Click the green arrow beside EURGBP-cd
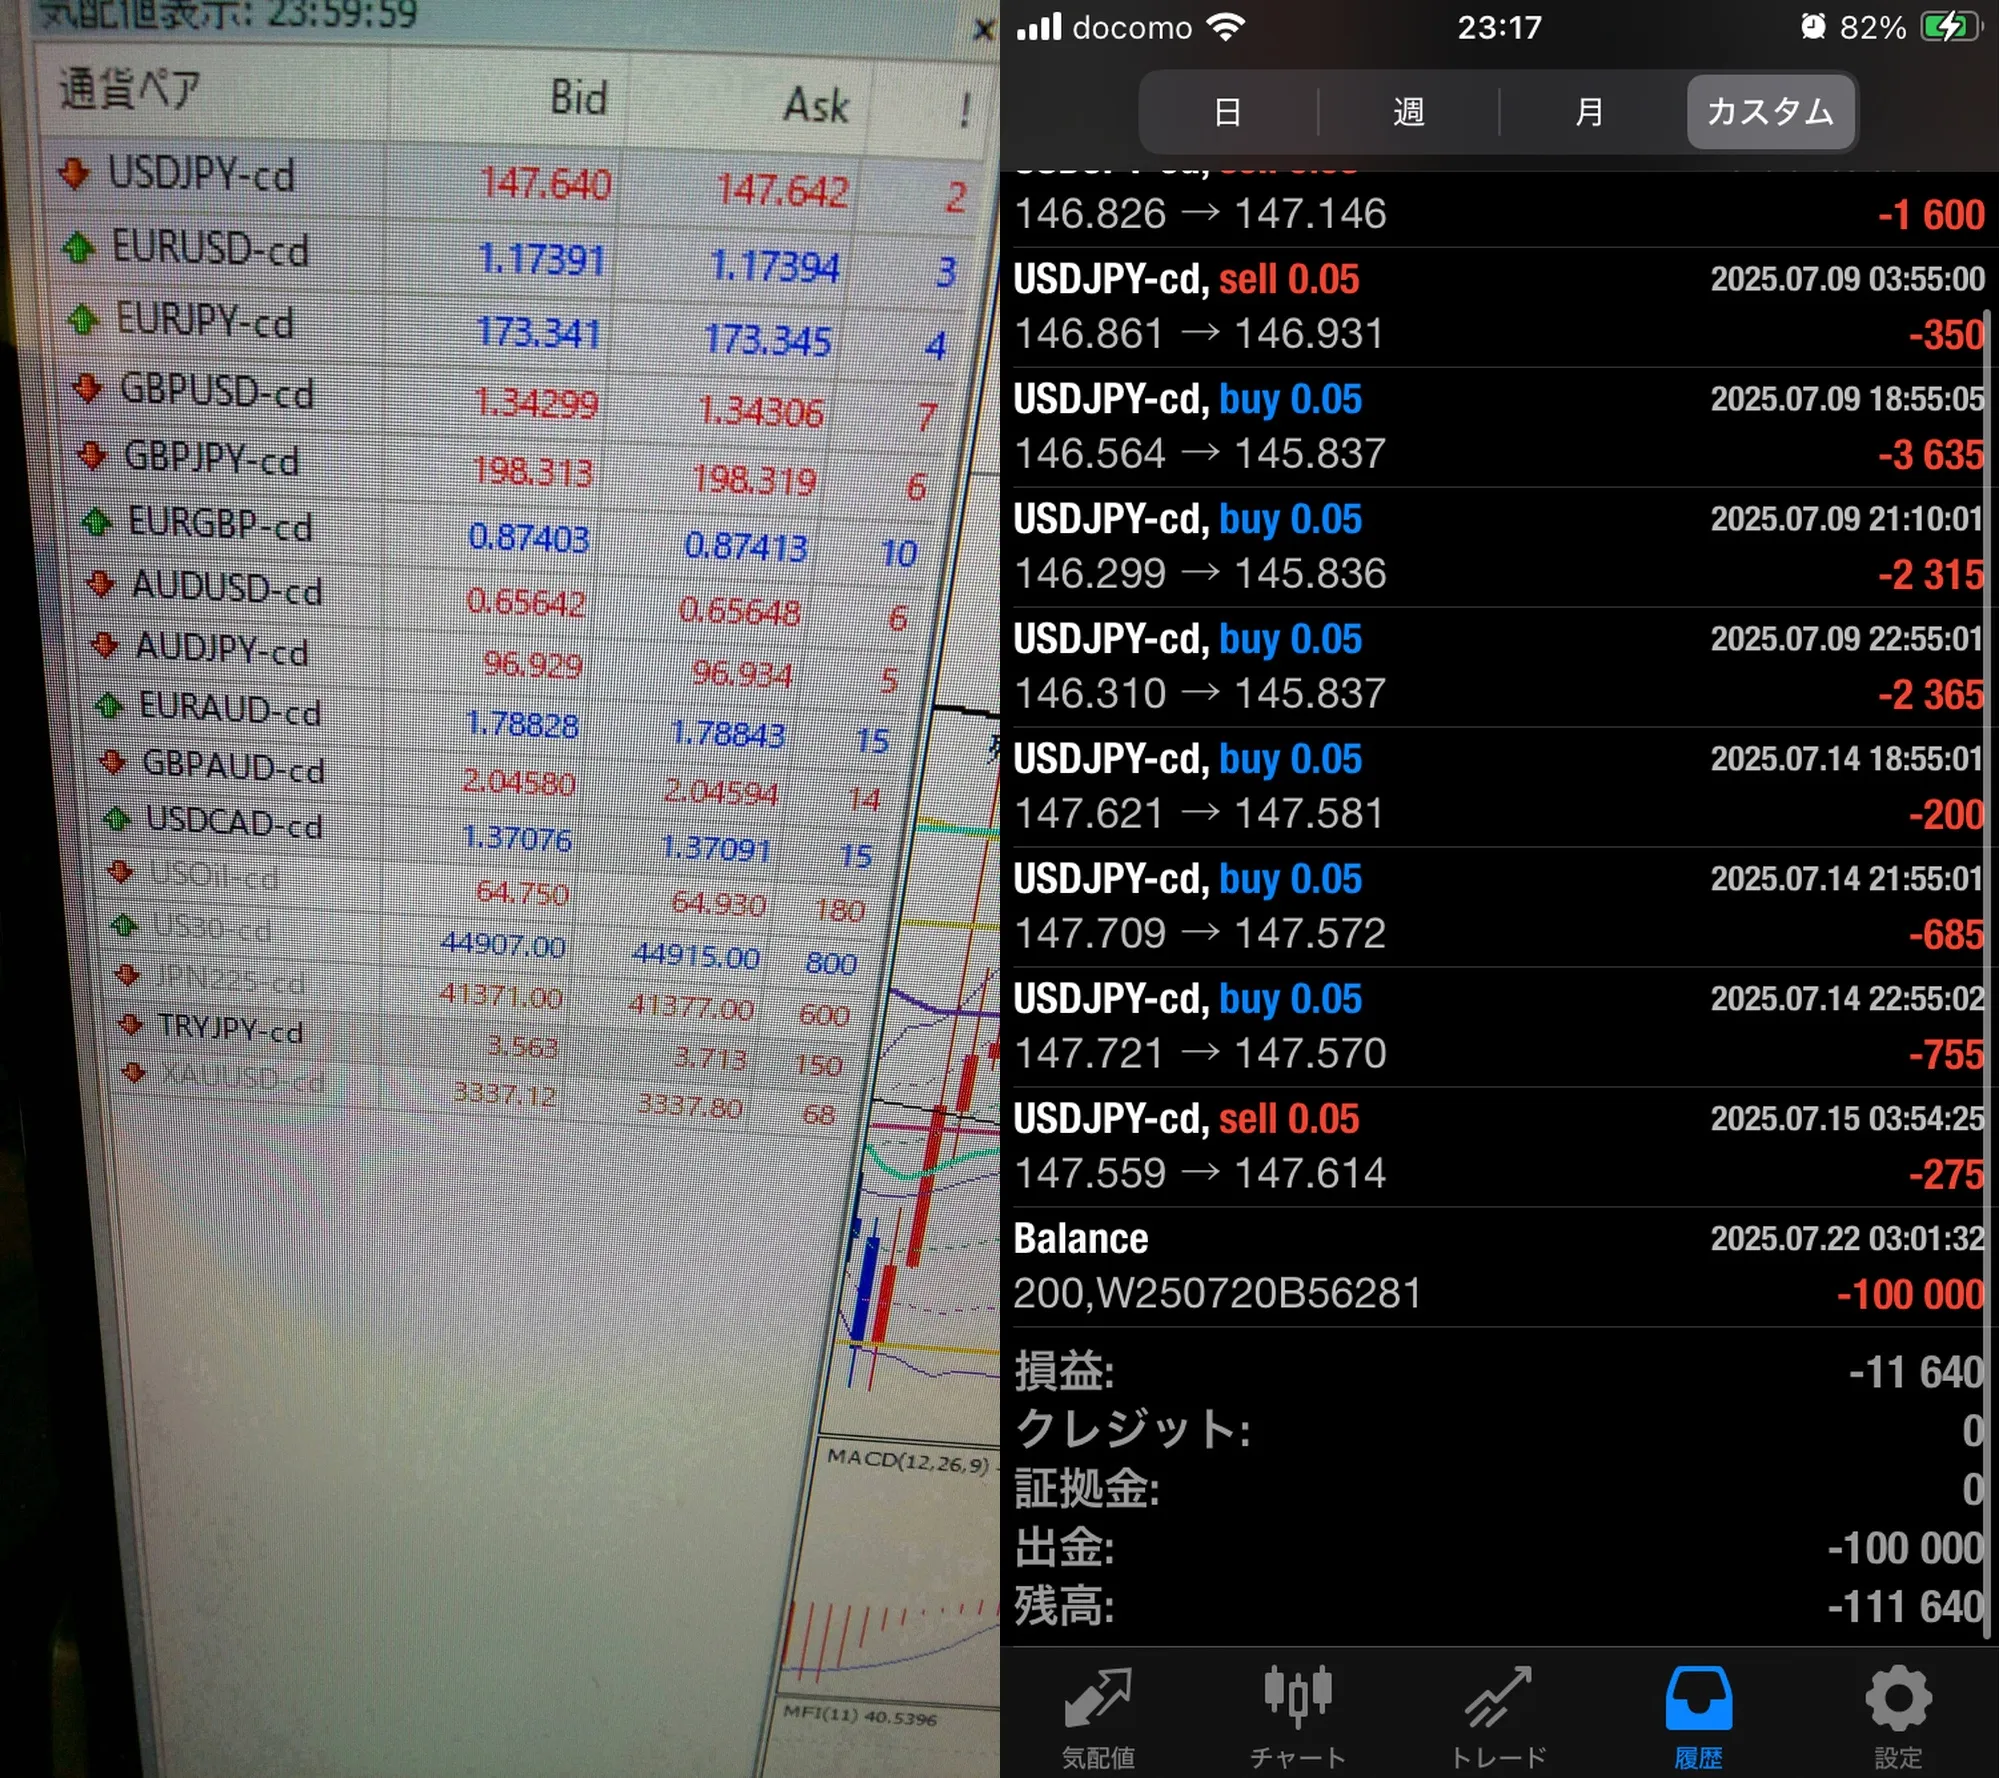The image size is (2000, 1778). pyautogui.click(x=96, y=520)
